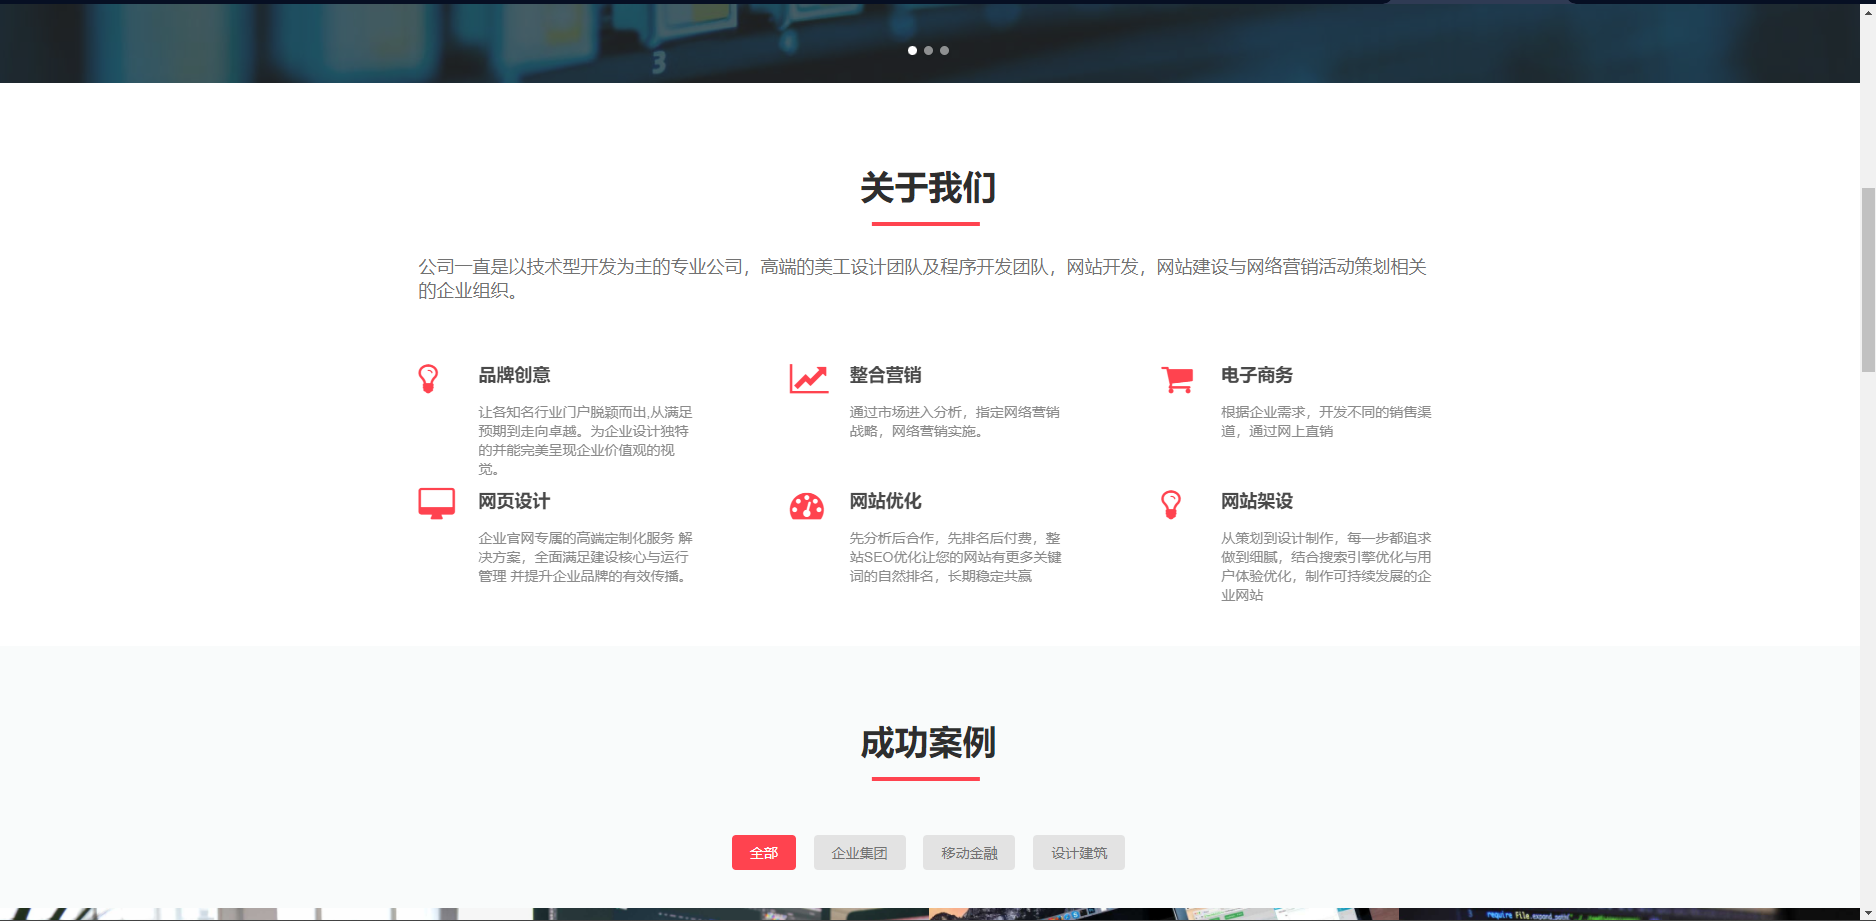Image resolution: width=1876 pixels, height=921 pixels.
Task: Switch to the second carousel slide dot
Action: coord(928,50)
